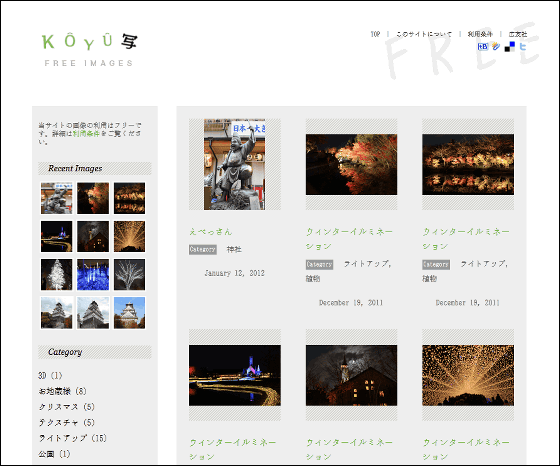Open the えべっさん post title

[211, 232]
